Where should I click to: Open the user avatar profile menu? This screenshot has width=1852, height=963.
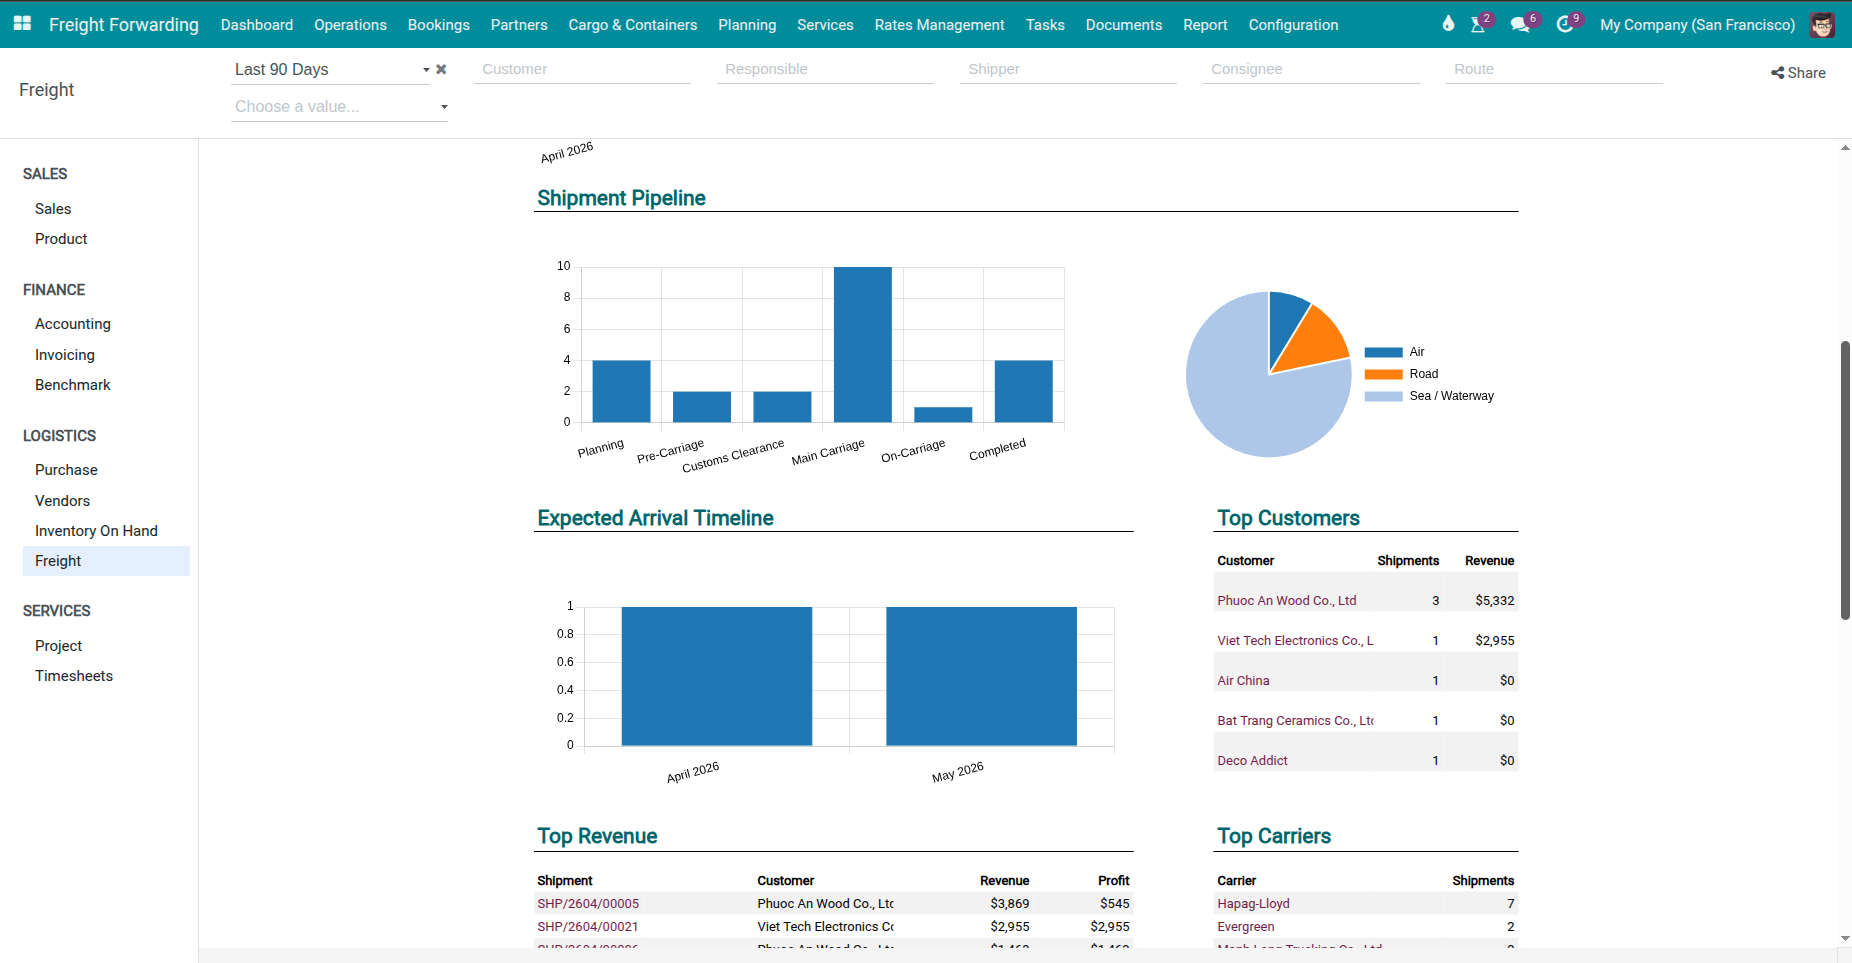point(1822,24)
